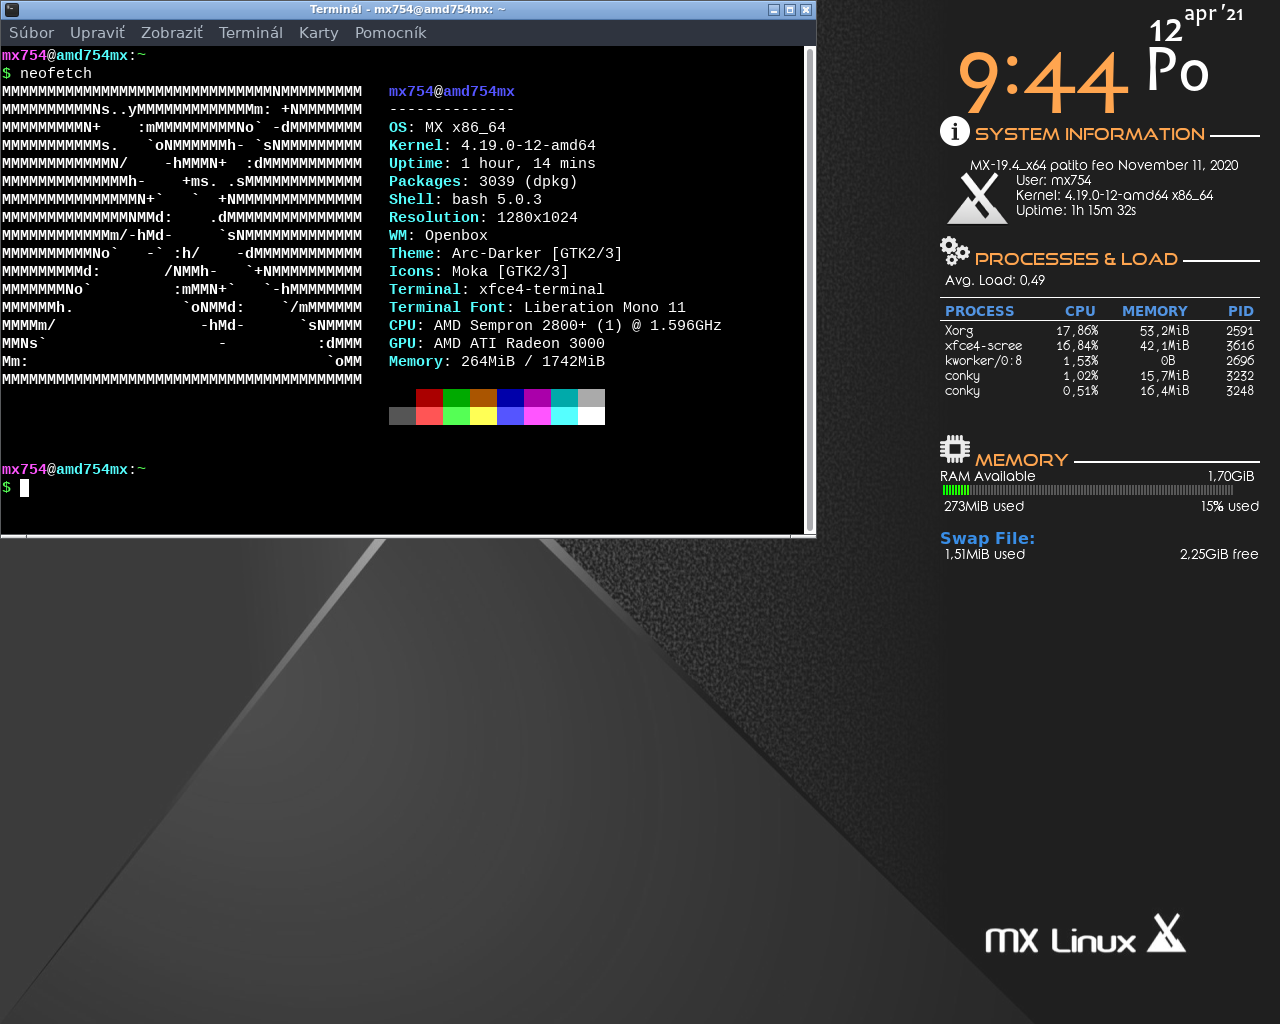Click the Xorg process row
Screen dimensions: 1280x1024
[1099, 331]
